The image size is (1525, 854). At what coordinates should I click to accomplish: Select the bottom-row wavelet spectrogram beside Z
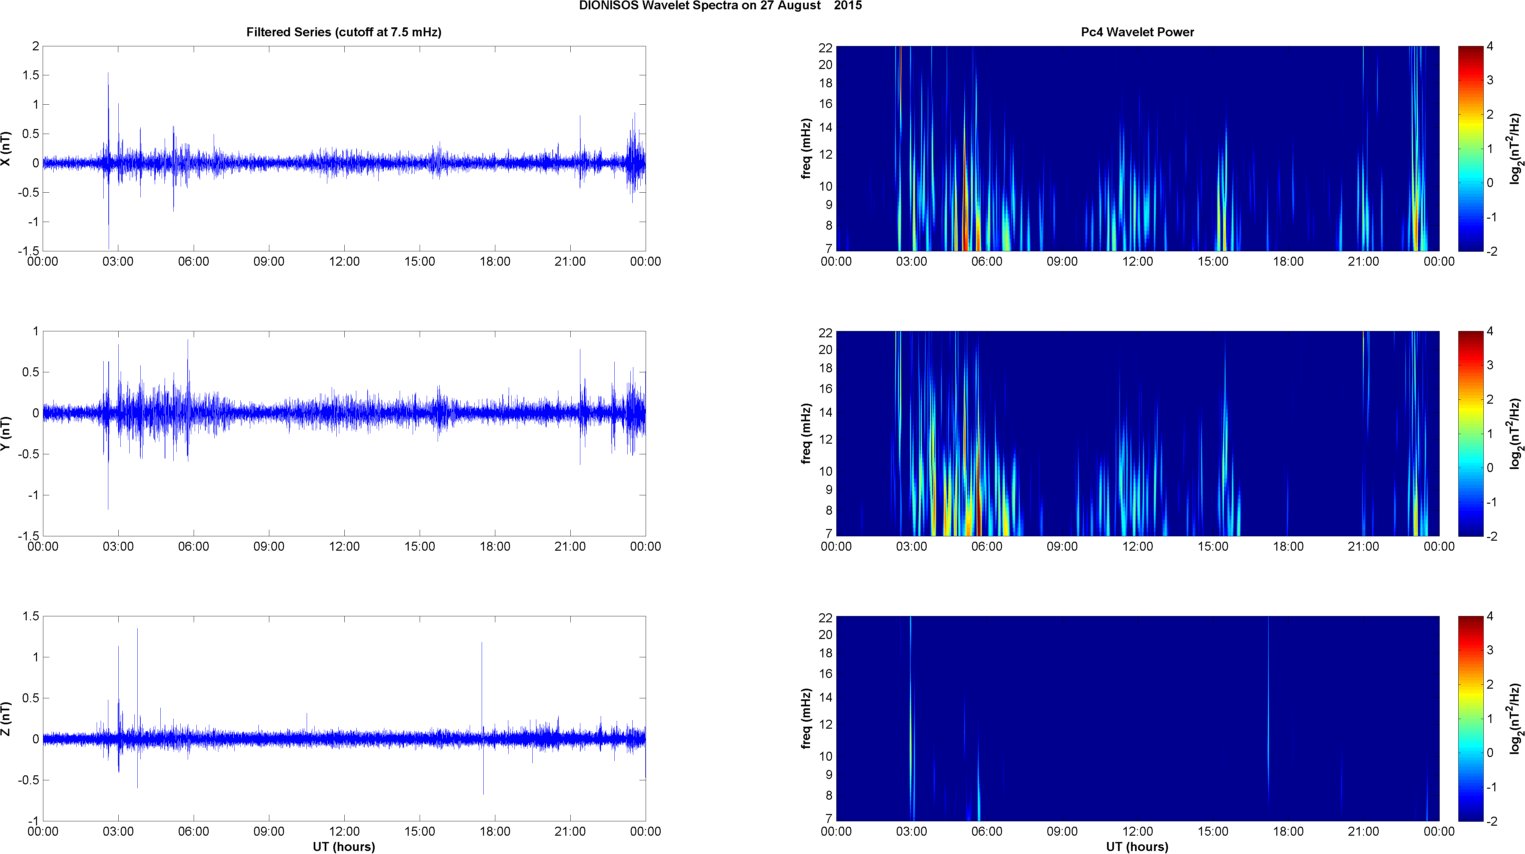tap(1137, 718)
